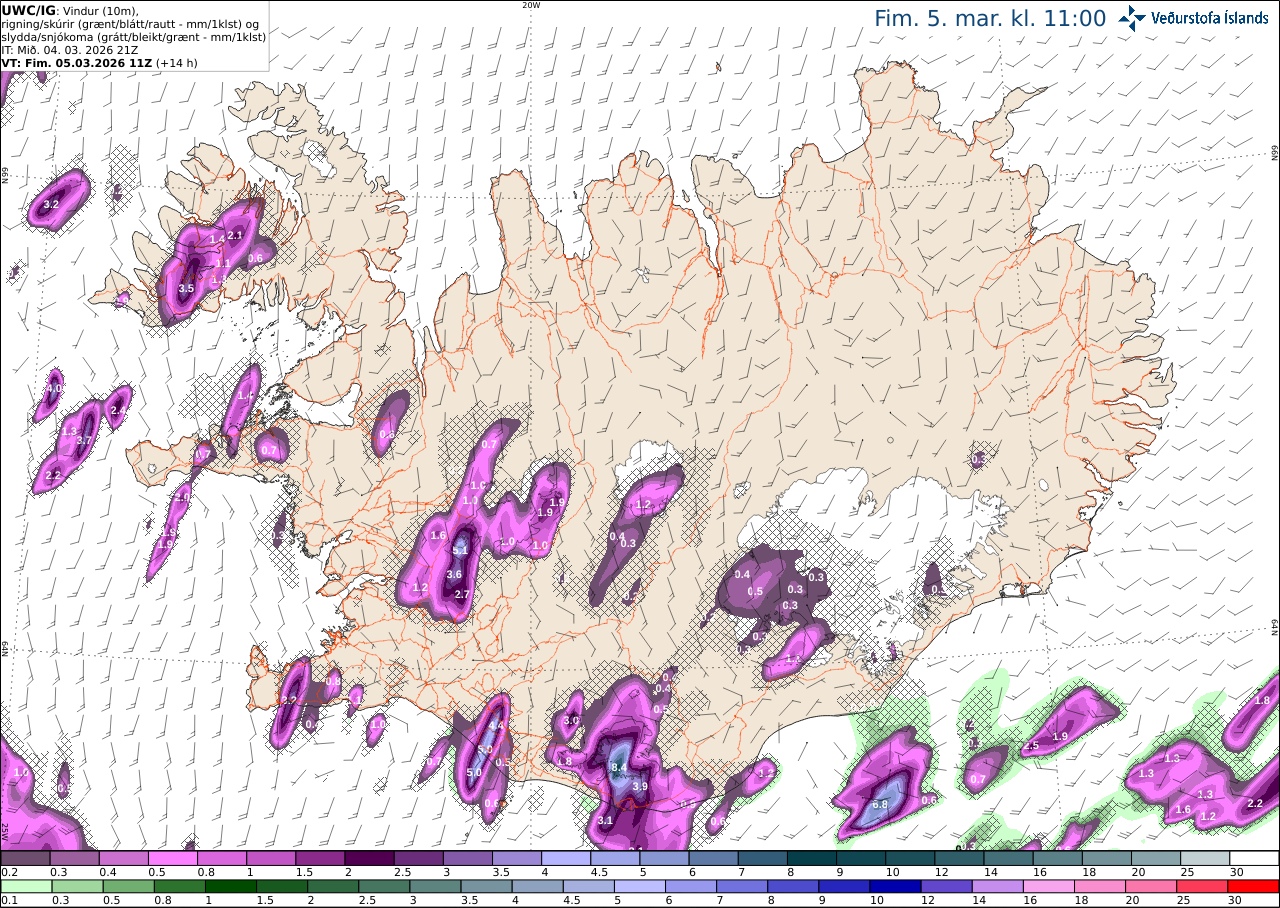Select the 0.5 pink swatch in the snow legend row
Viewport: 1280px width, 908px height.
point(172,858)
